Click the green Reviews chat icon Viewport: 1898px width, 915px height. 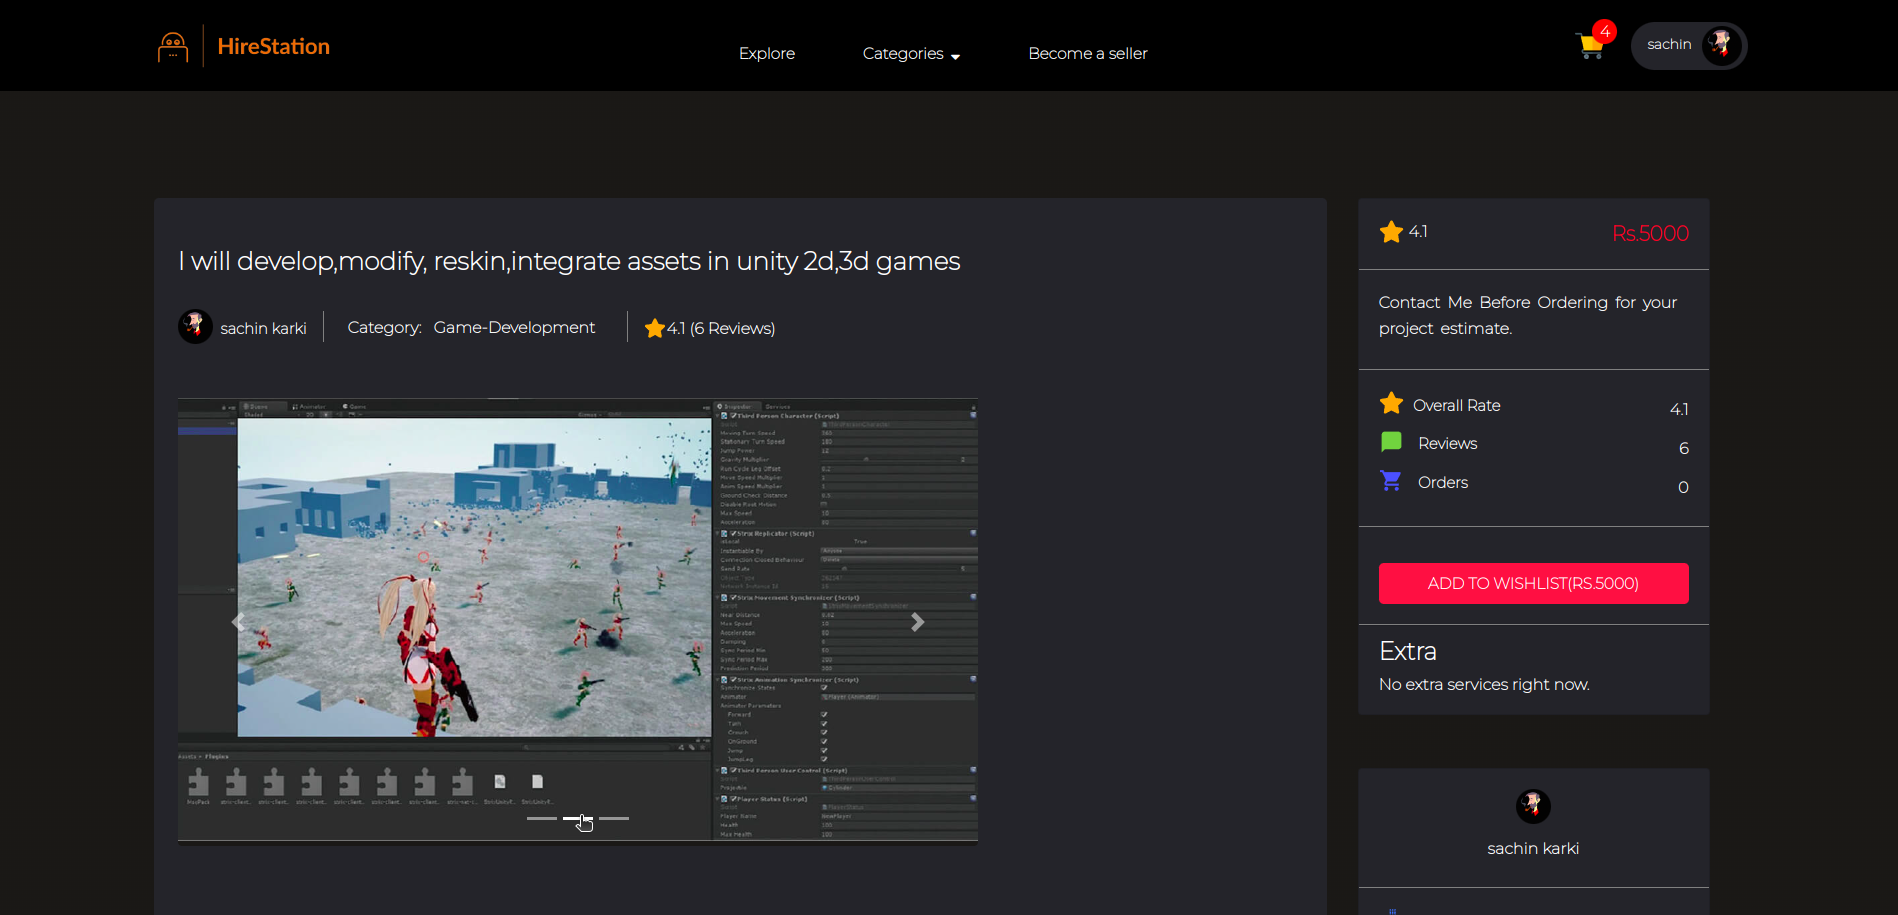coord(1391,442)
